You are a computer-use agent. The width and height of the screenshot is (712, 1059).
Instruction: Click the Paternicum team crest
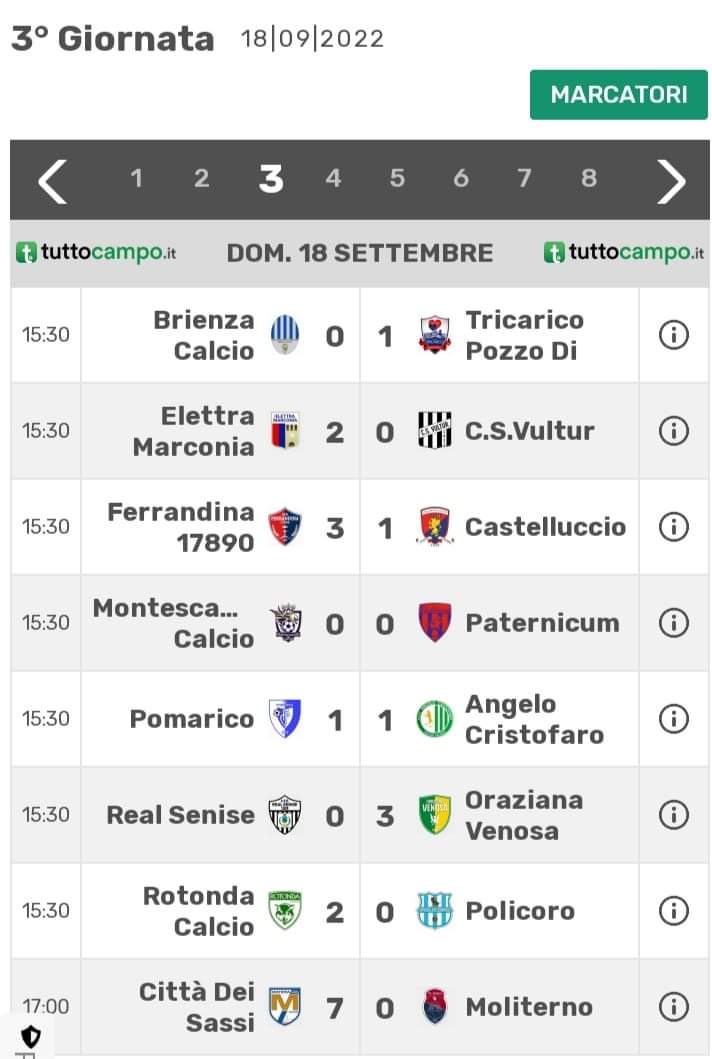(x=434, y=622)
